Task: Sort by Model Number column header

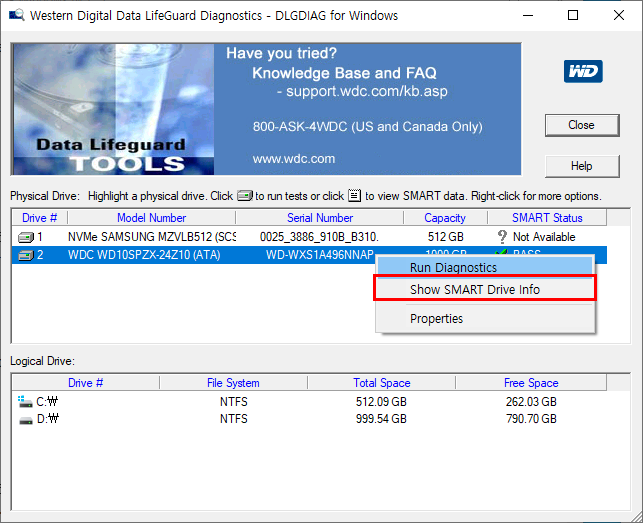Action: [151, 218]
